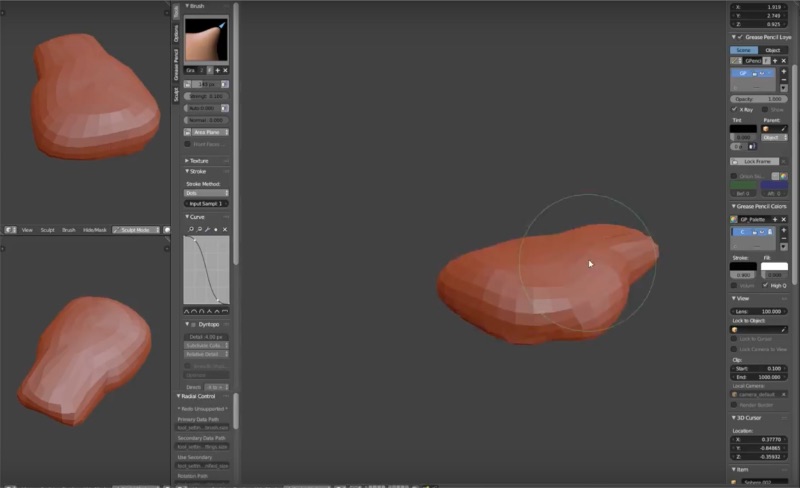Viewport: 800px width, 488px height.
Task: Click the Lock Frame button
Action: [755, 161]
